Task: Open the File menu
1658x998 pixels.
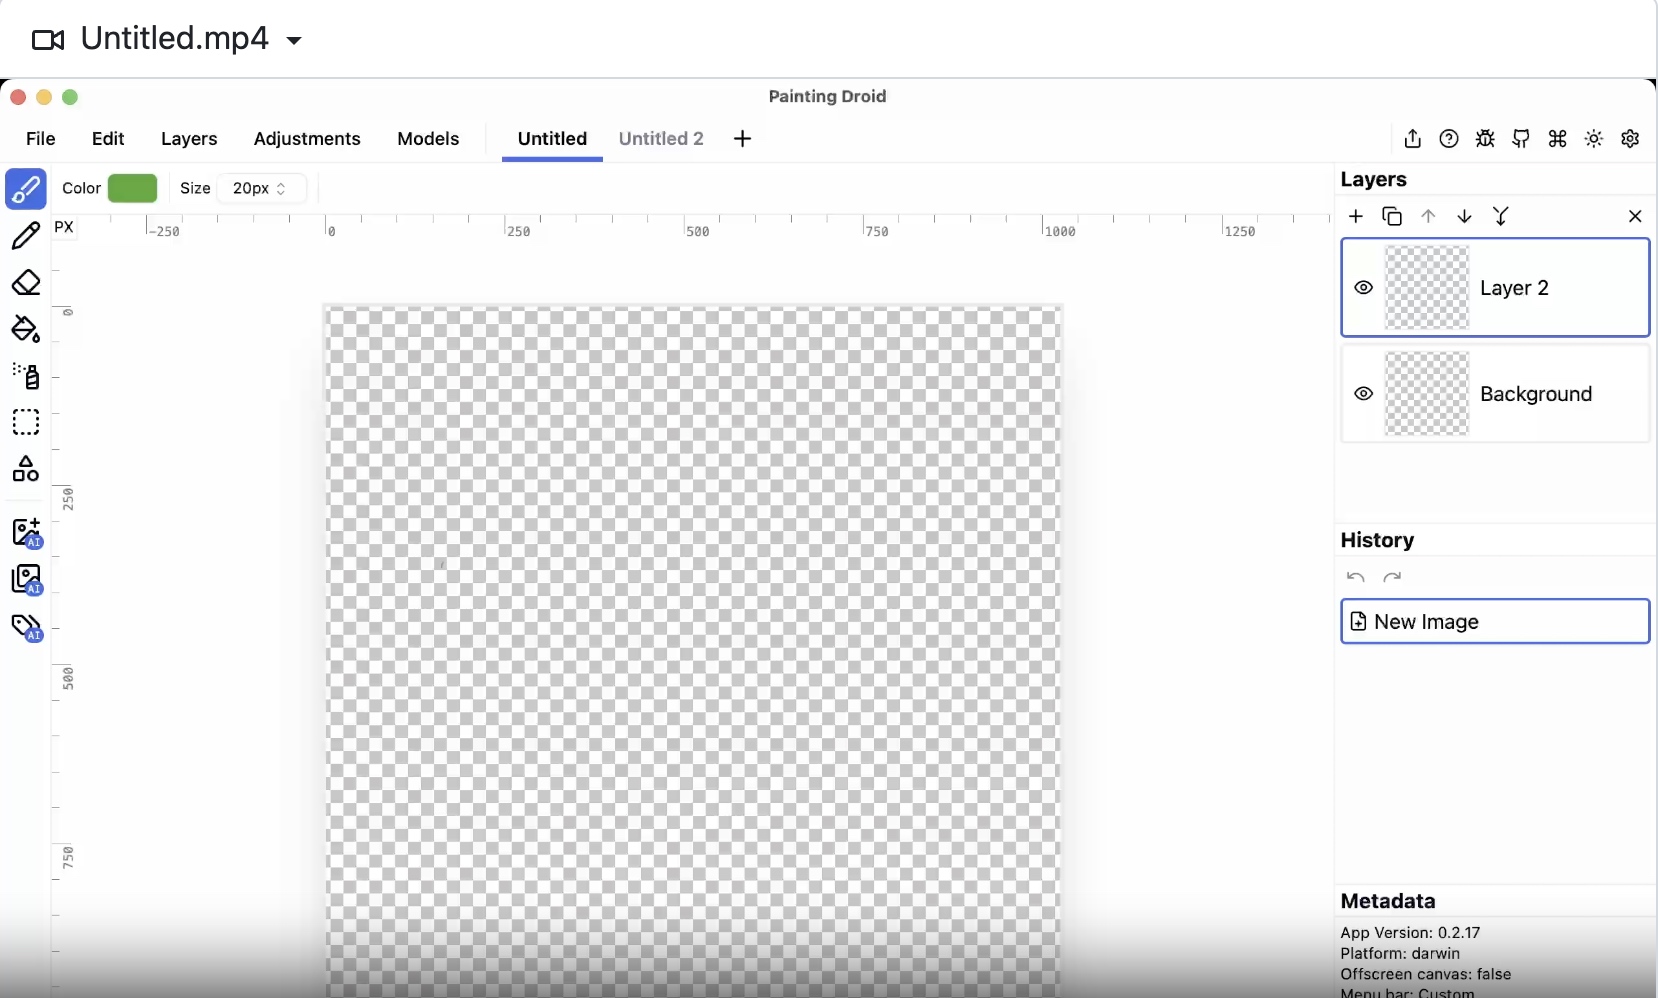Action: click(x=41, y=139)
